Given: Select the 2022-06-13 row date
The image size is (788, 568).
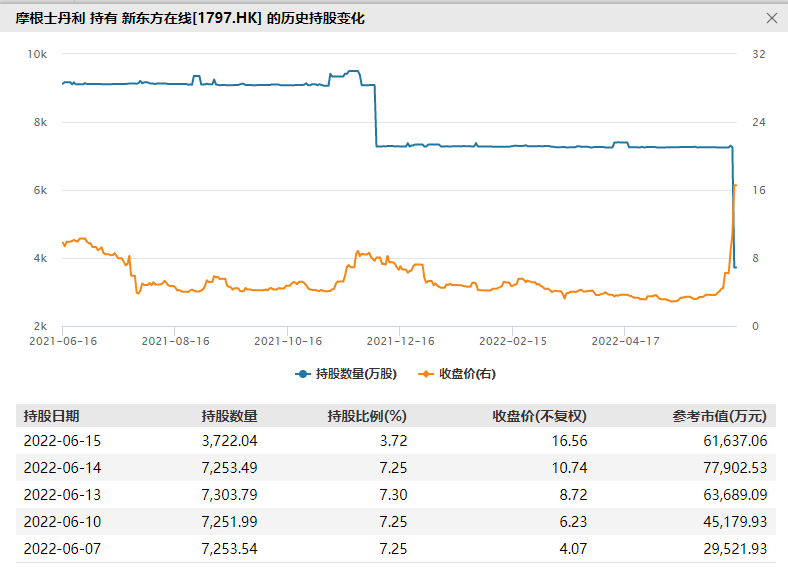Looking at the screenshot, I should click(62, 494).
